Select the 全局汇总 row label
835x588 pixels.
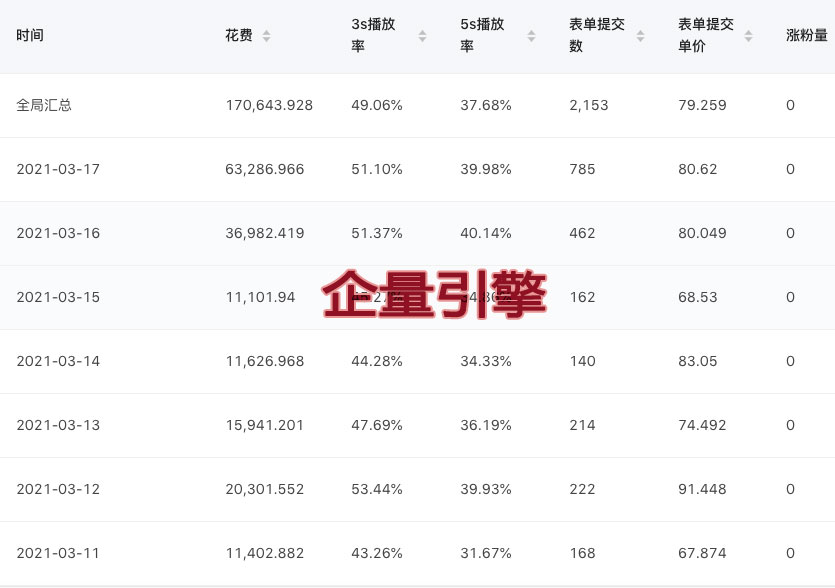point(44,105)
